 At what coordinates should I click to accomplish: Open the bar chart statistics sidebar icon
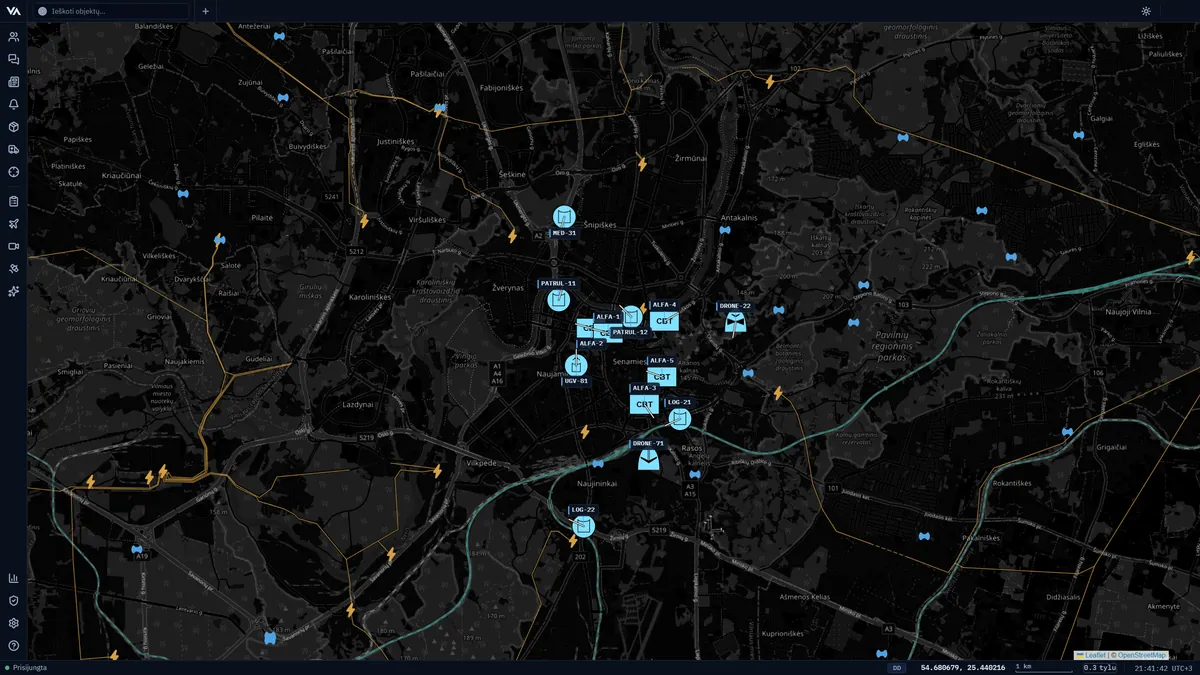[14, 578]
